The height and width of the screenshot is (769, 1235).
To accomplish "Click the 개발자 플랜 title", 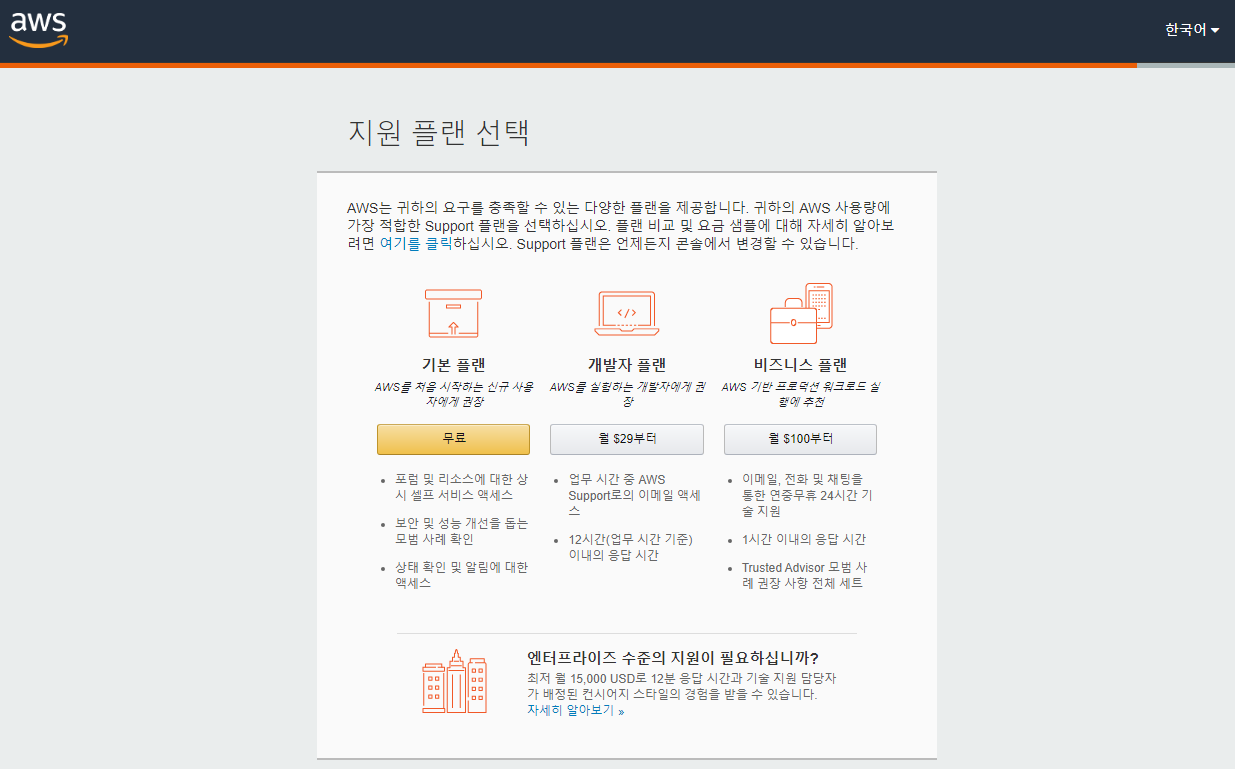I will coord(627,365).
